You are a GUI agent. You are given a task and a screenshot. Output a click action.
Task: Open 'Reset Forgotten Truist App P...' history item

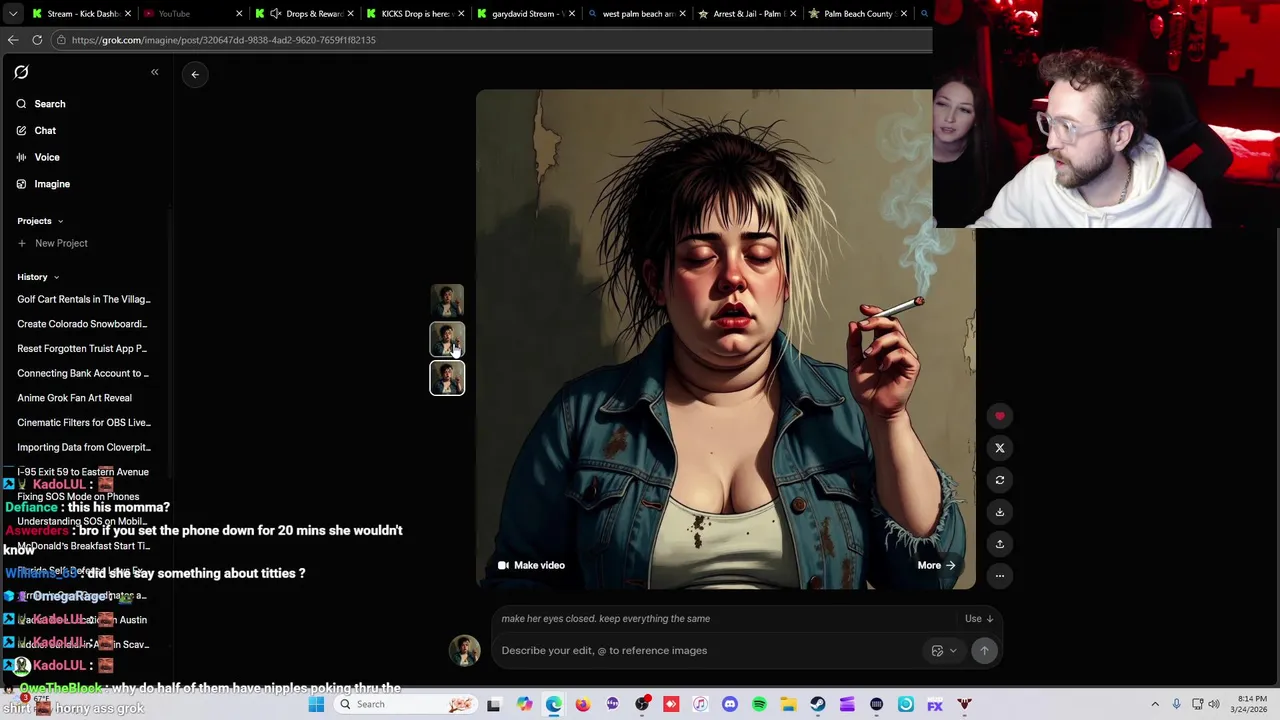coord(84,349)
